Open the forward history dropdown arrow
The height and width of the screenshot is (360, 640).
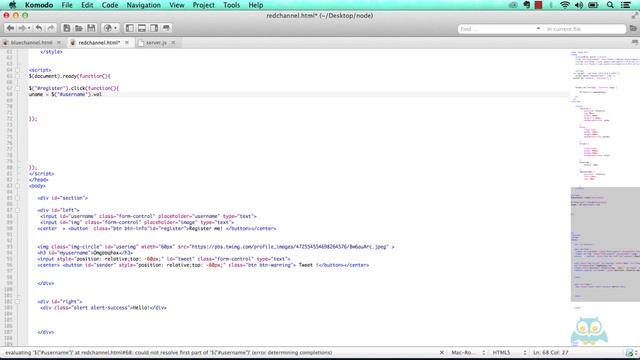click(x=29, y=28)
